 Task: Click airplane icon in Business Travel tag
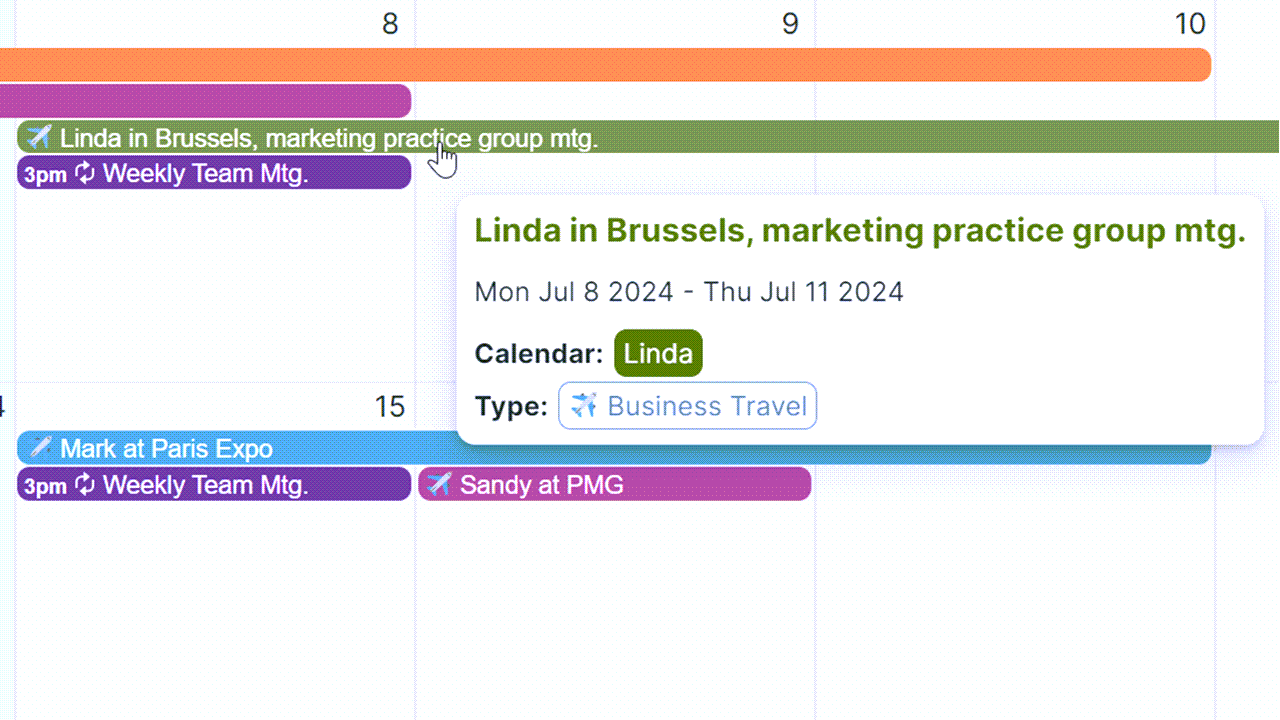coord(584,406)
